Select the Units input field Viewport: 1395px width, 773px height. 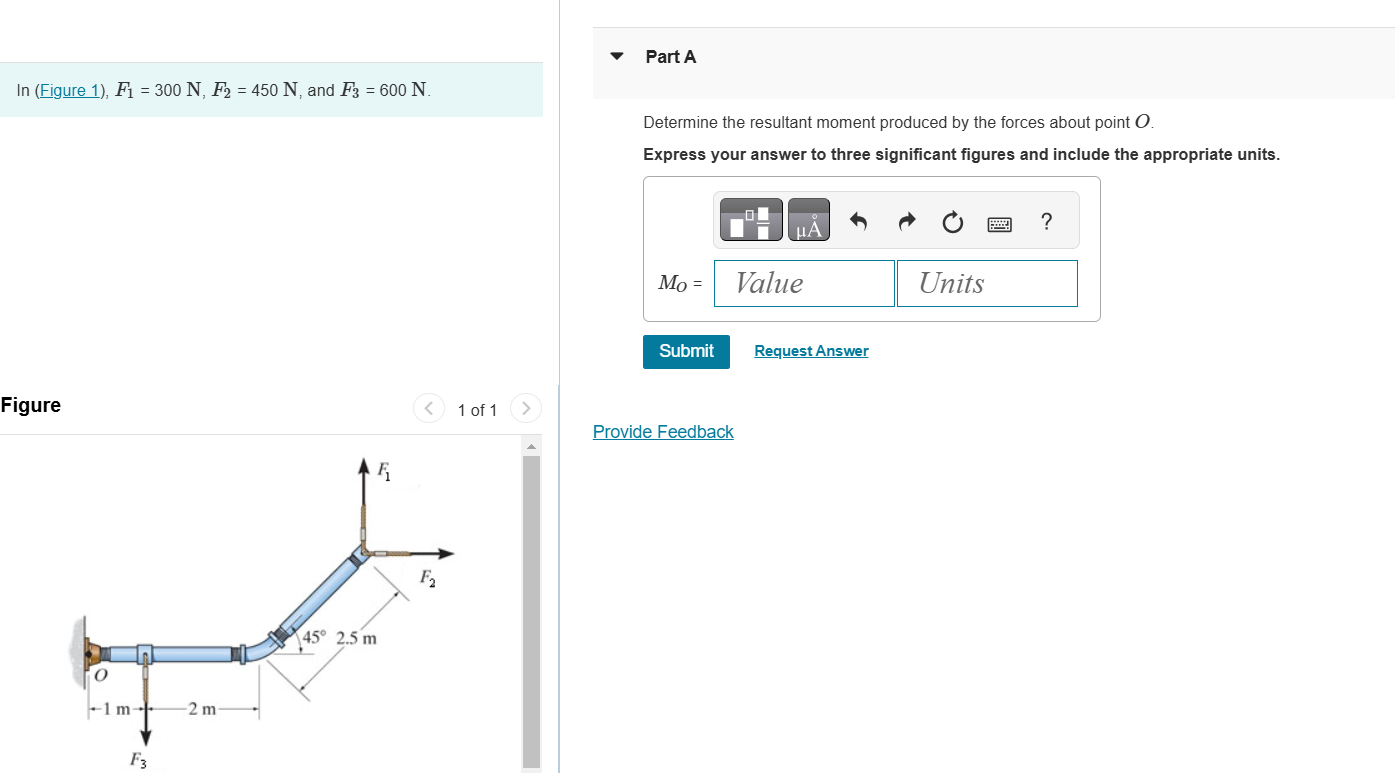(986, 283)
